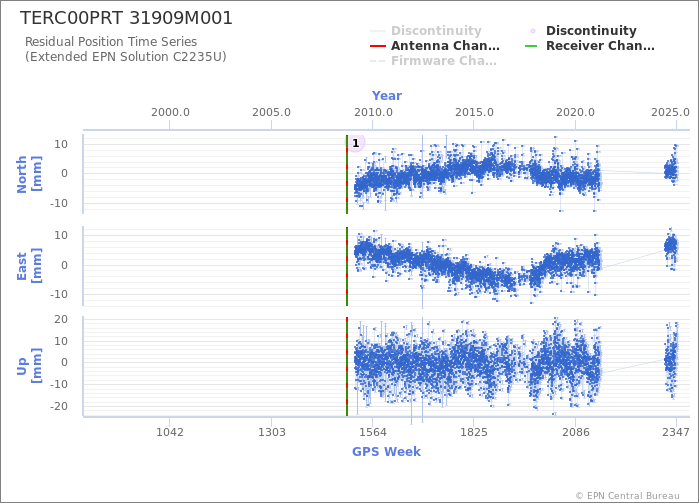Click the 'North [mm]' axis label
The width and height of the screenshot is (700, 504).
[x=29, y=174]
